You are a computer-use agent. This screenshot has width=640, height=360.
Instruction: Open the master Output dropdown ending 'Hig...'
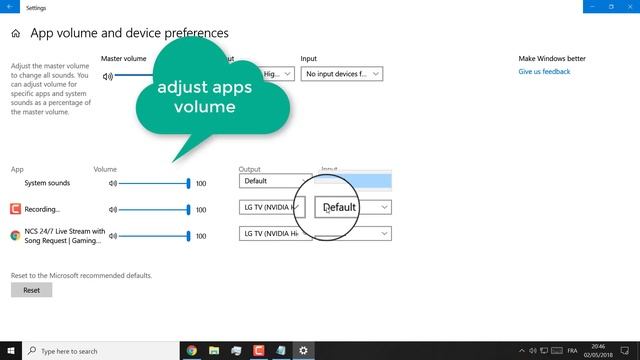(278, 74)
